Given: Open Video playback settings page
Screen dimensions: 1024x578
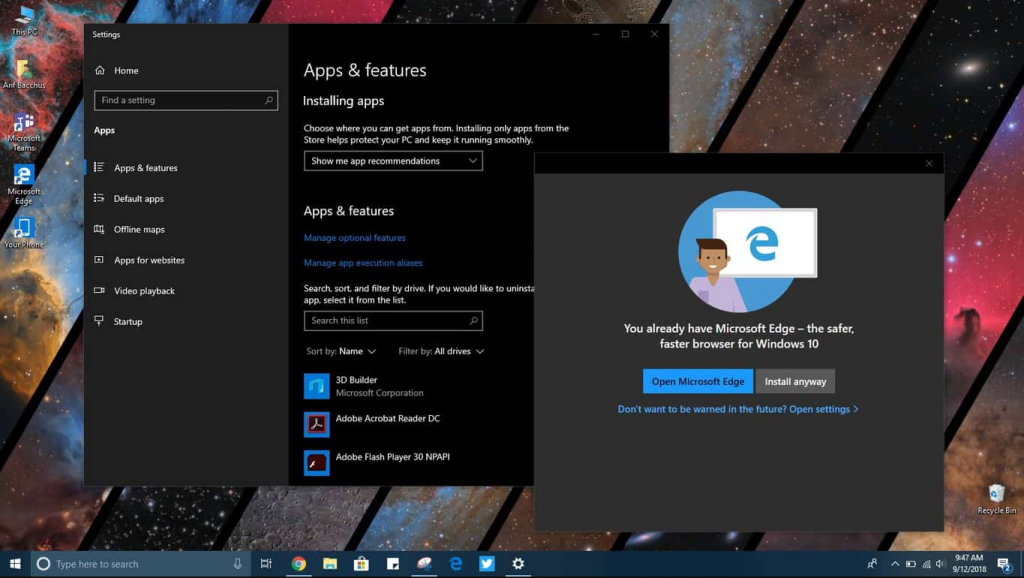Looking at the screenshot, I should point(185,291).
